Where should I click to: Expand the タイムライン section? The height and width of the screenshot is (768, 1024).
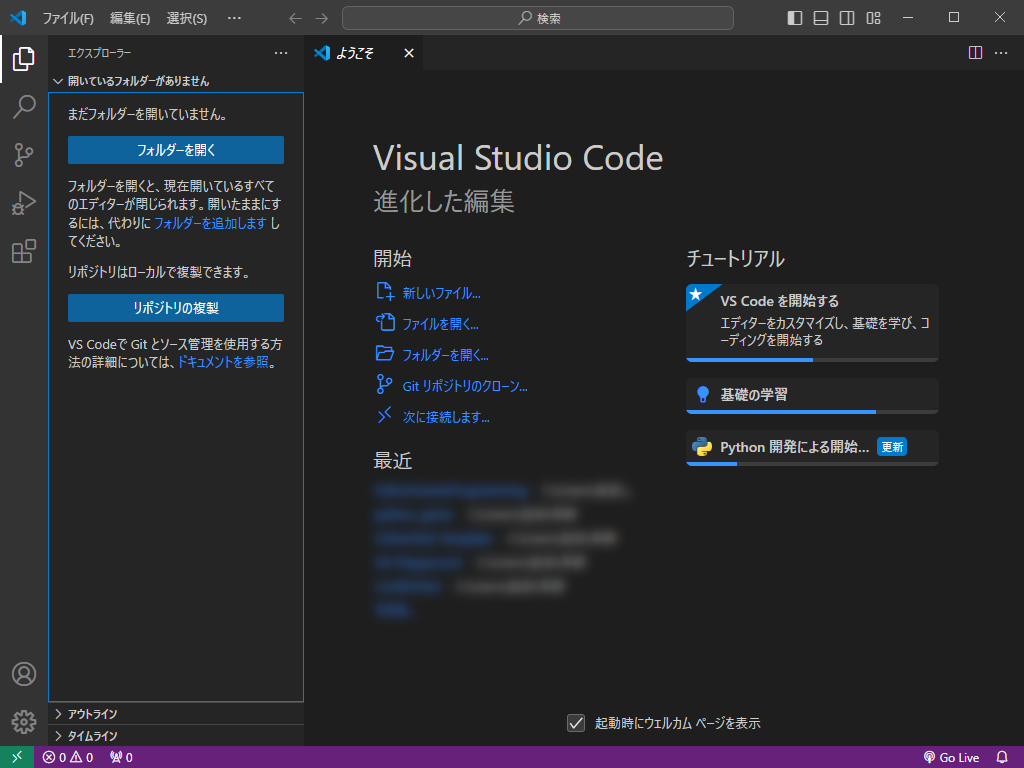(92, 736)
